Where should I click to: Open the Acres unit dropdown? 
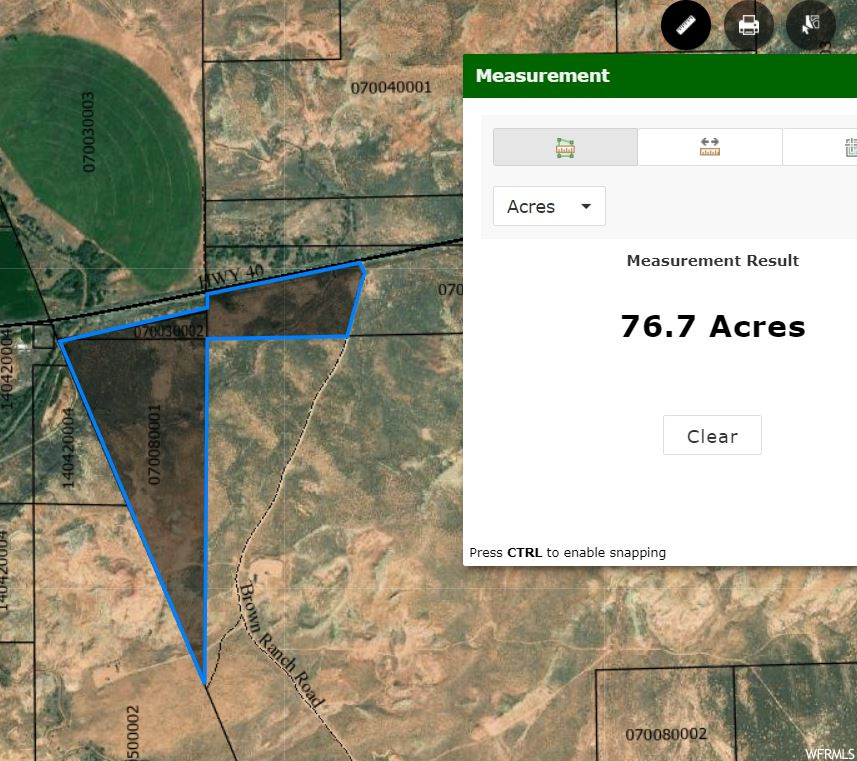point(549,206)
